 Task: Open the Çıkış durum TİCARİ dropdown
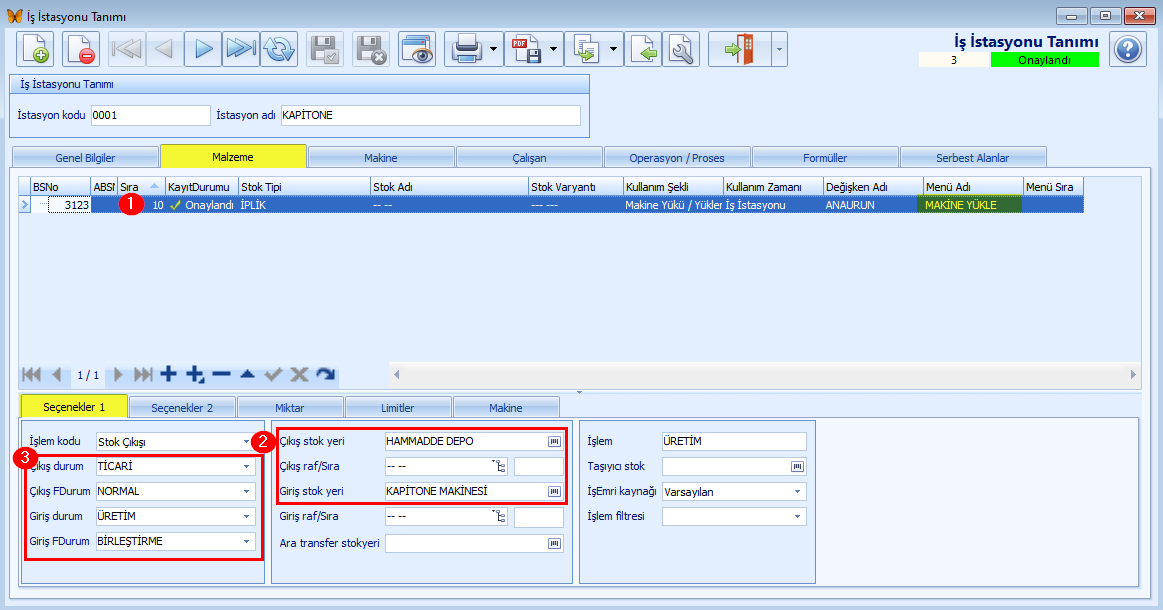(x=246, y=466)
